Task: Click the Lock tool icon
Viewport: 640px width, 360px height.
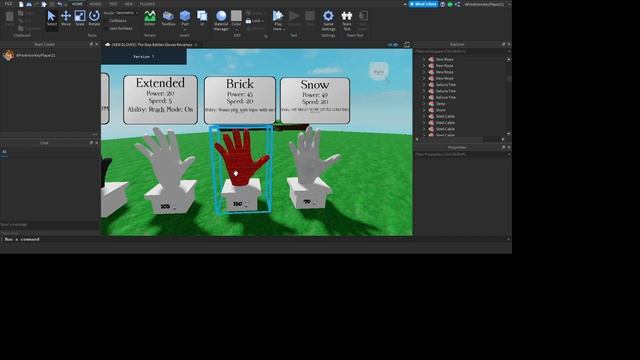Action: [248, 21]
